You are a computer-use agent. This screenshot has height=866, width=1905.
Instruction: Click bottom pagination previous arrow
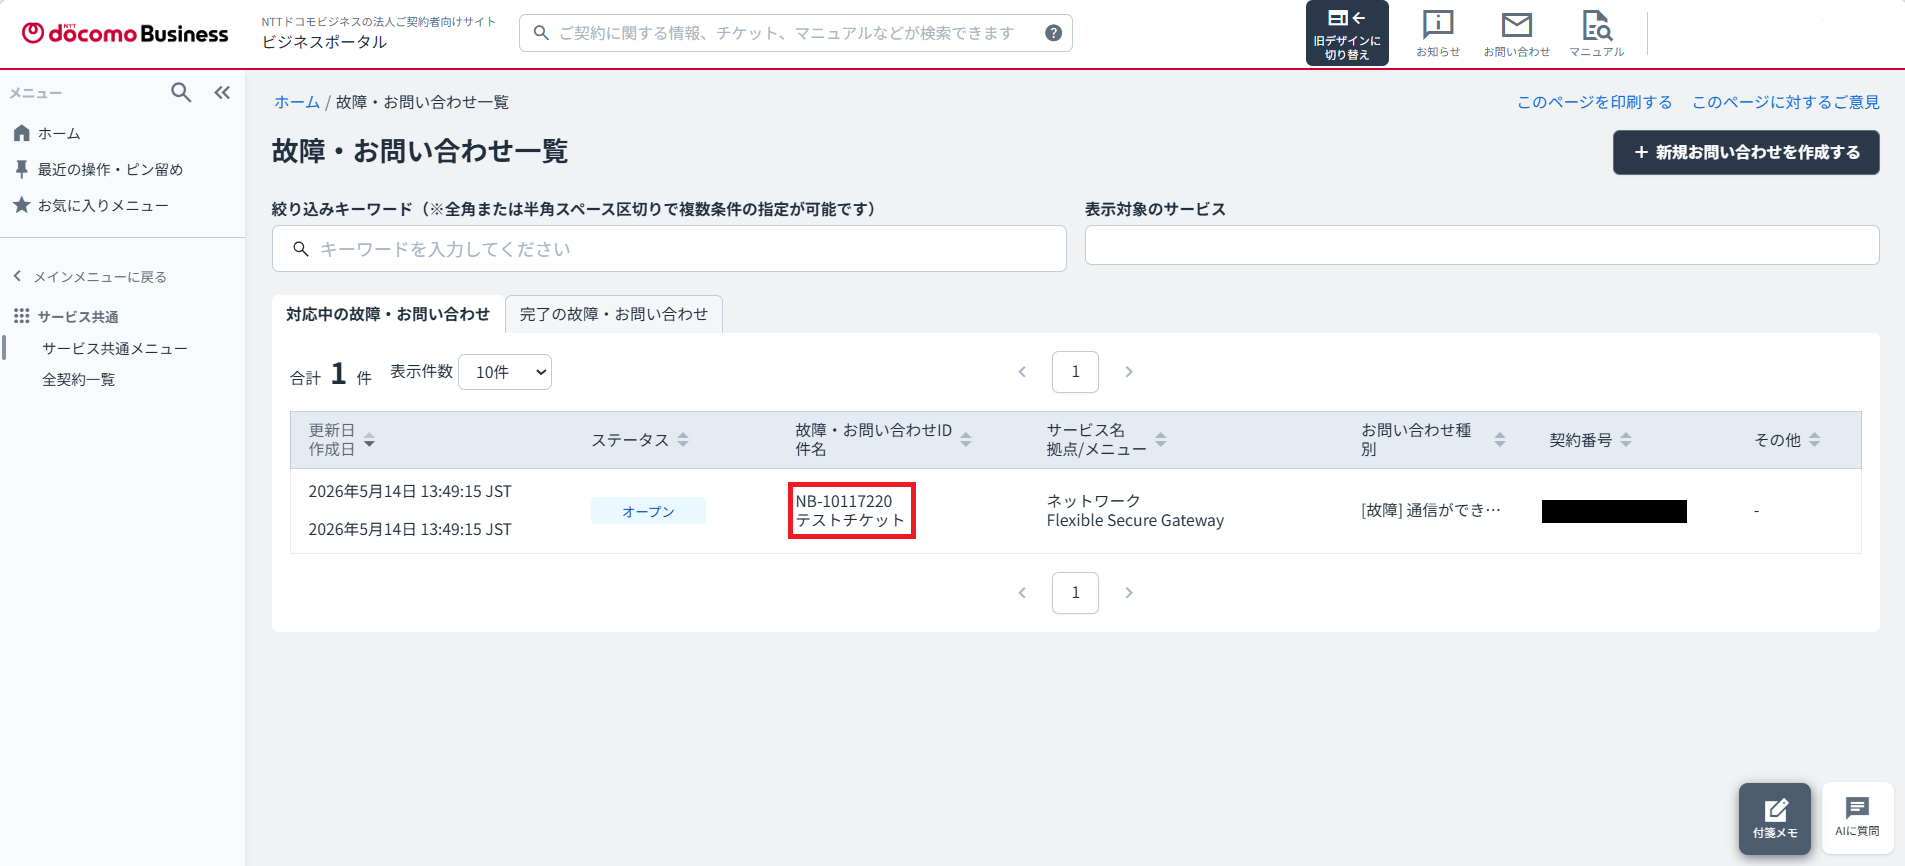[x=1022, y=593]
